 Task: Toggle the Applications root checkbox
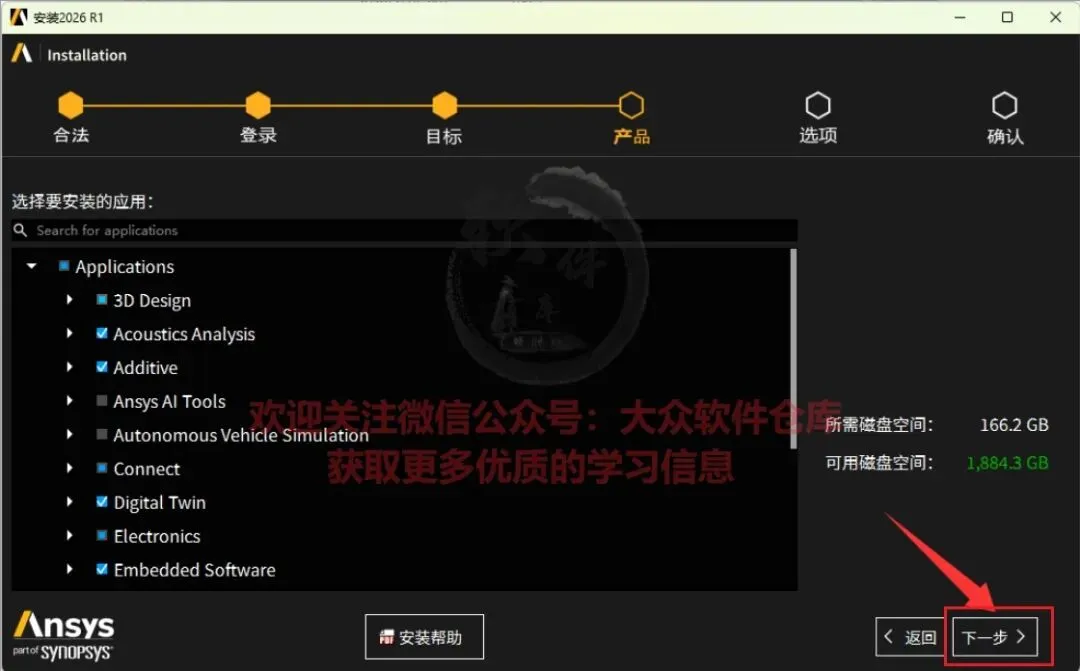pyautogui.click(x=64, y=266)
